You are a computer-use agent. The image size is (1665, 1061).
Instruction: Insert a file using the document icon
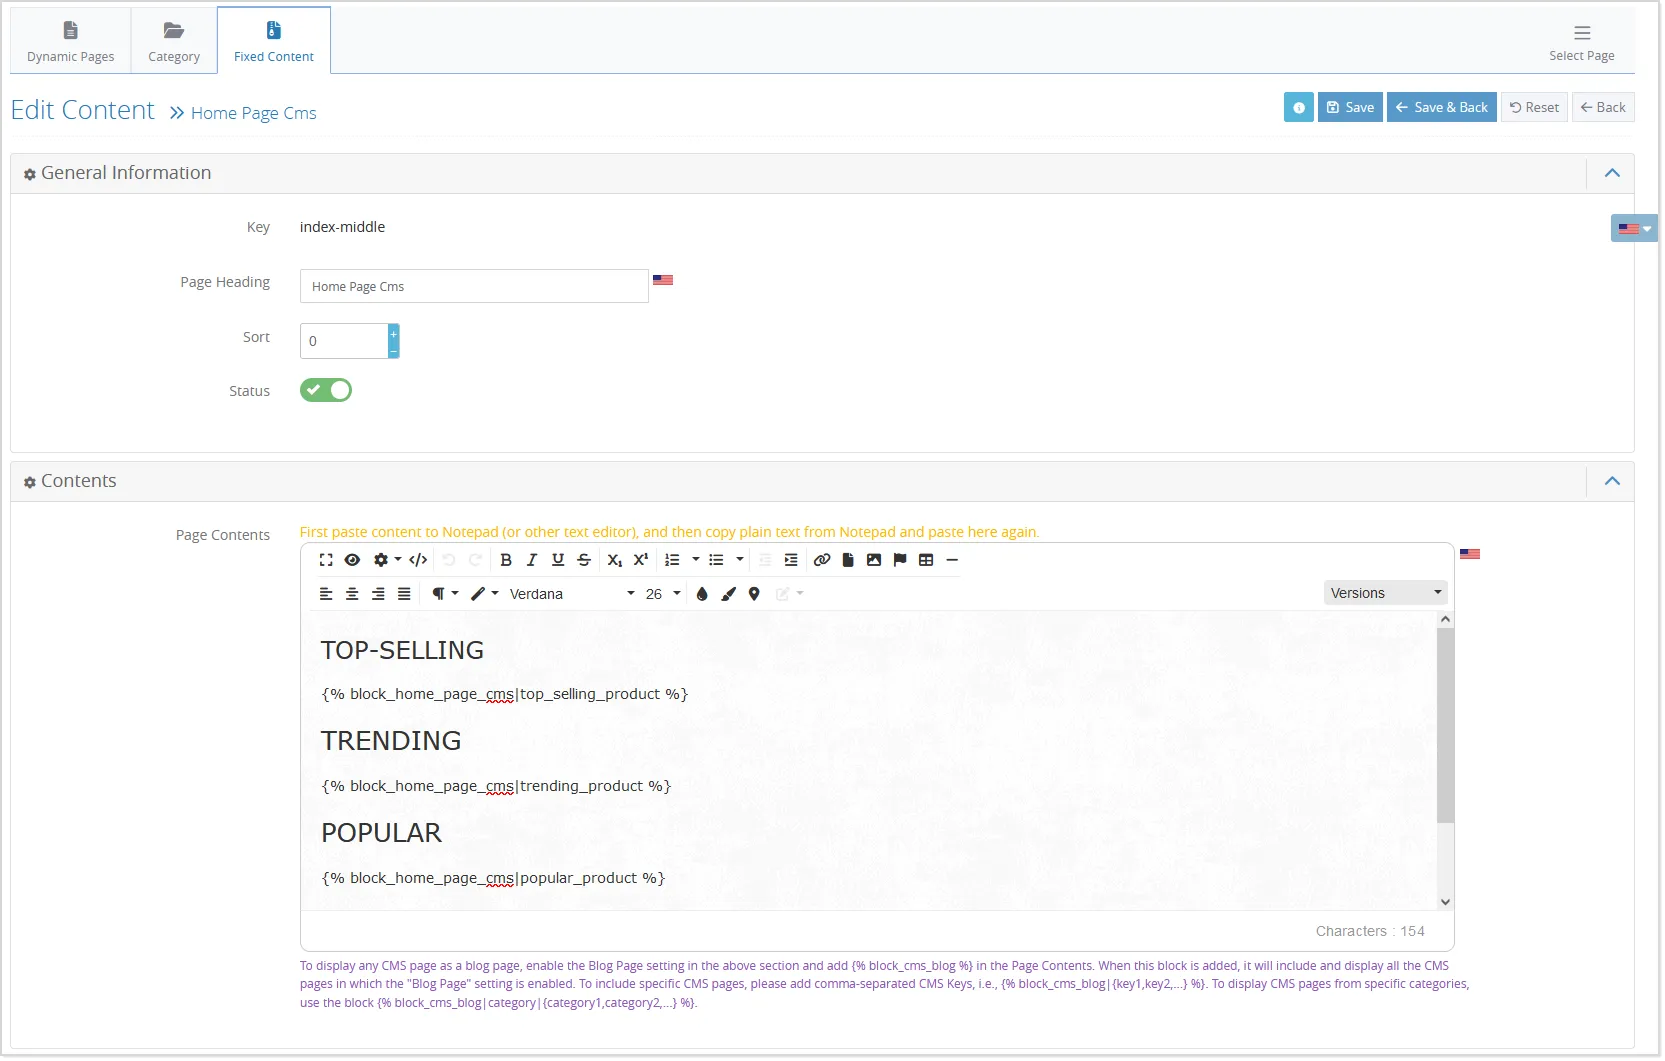[x=848, y=561]
